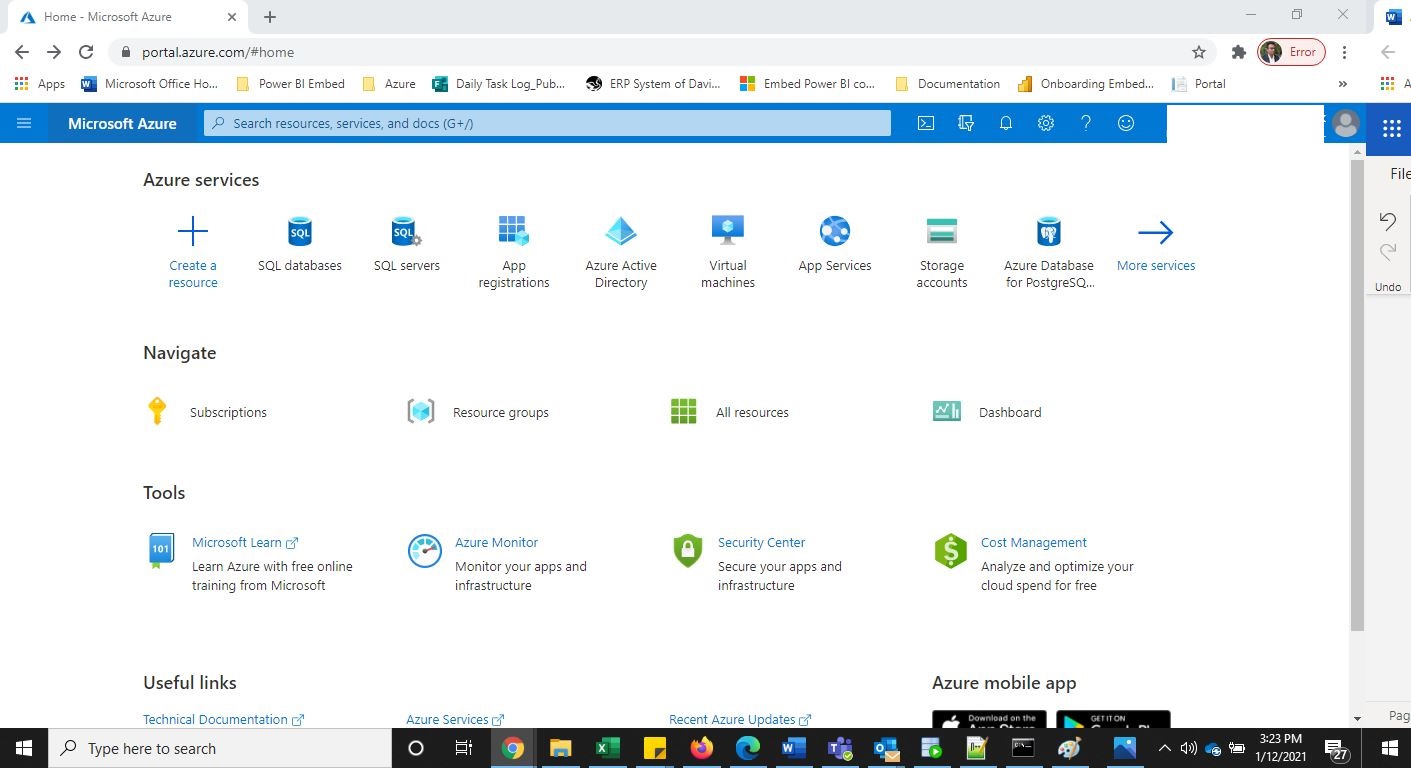Open Azure bookmark folder
Viewport: 1411px width, 768px height.
tap(389, 84)
